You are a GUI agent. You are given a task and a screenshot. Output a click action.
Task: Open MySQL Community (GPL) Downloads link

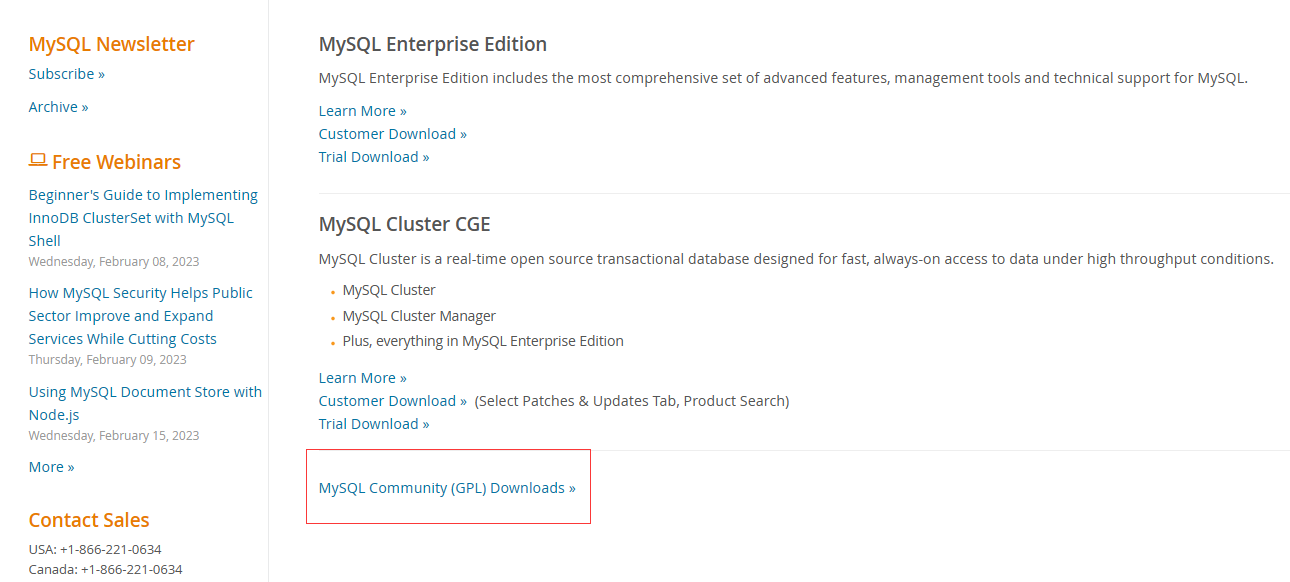[447, 488]
